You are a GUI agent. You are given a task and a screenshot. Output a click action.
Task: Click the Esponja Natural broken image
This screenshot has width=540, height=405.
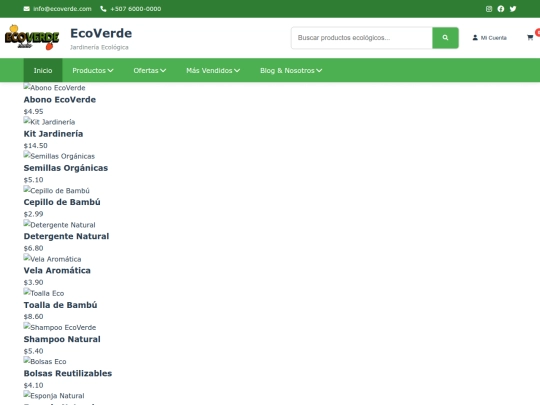54,395
